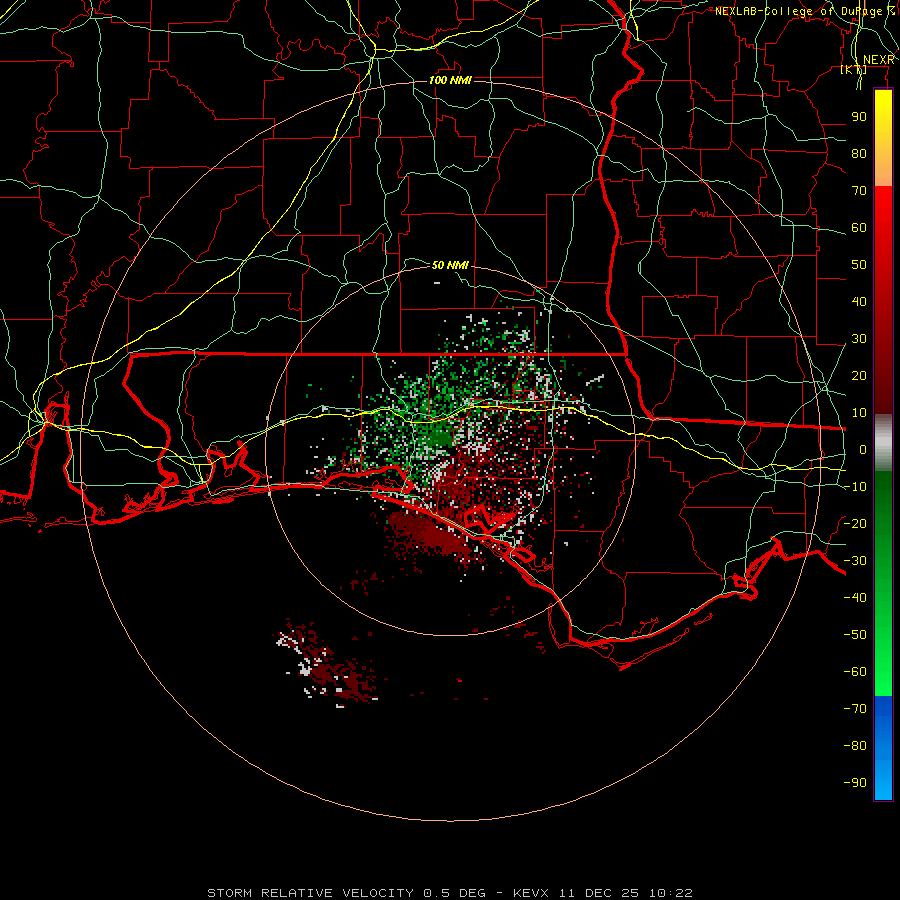Click the color scale value "80"
900x900 pixels.
859,154
